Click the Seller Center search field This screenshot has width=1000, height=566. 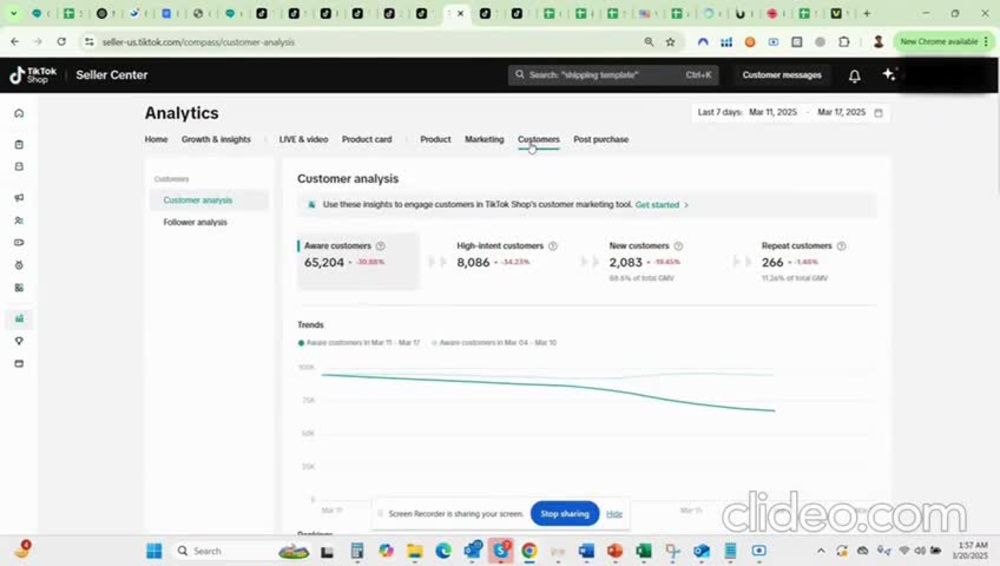pyautogui.click(x=614, y=75)
